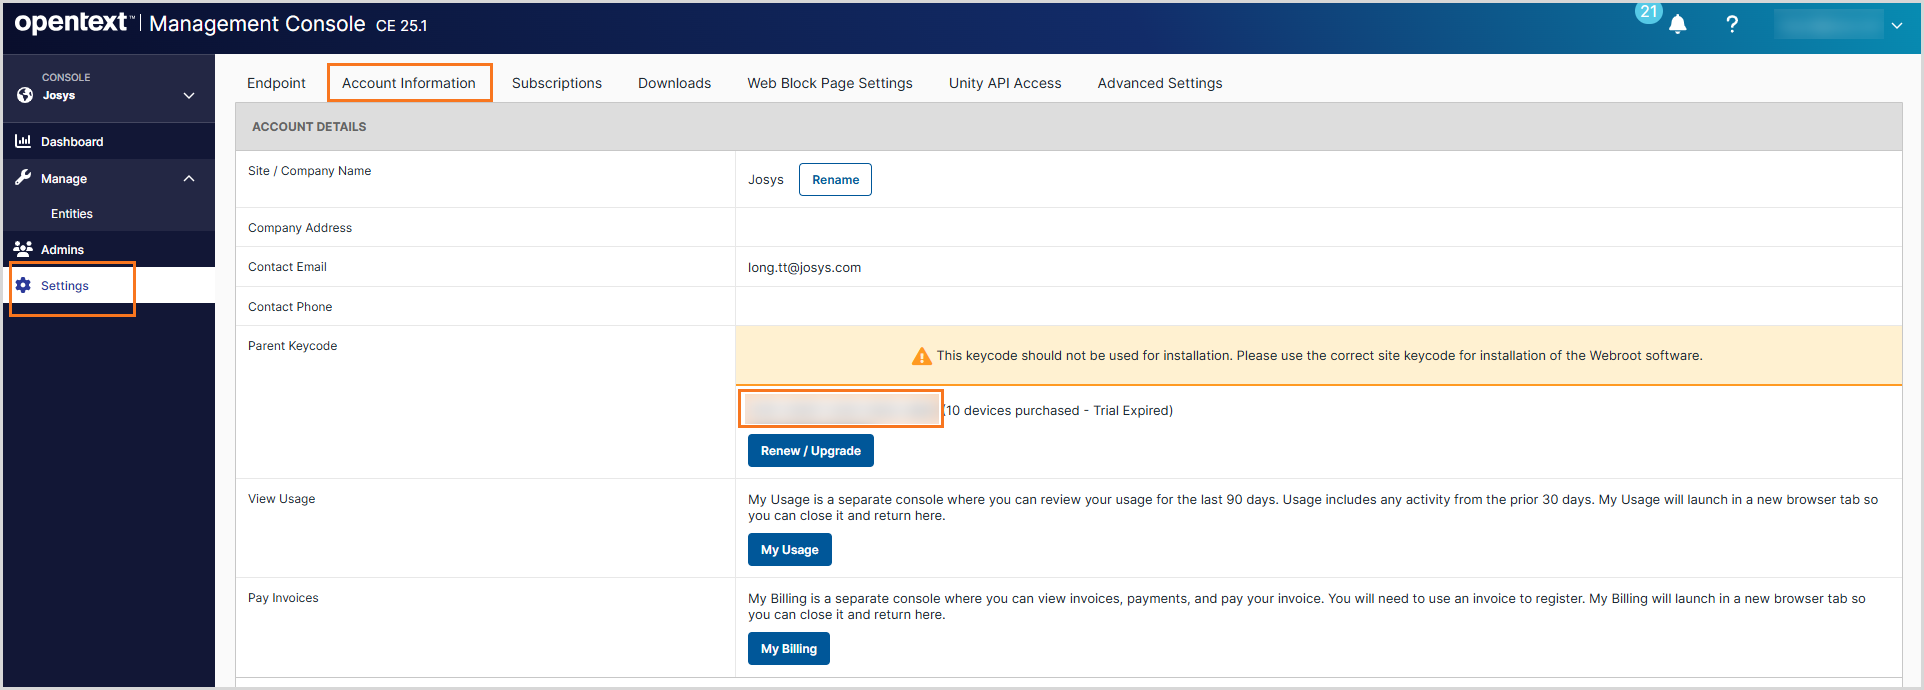
Task: Click contact email long.tt@josys.com
Action: coord(804,267)
